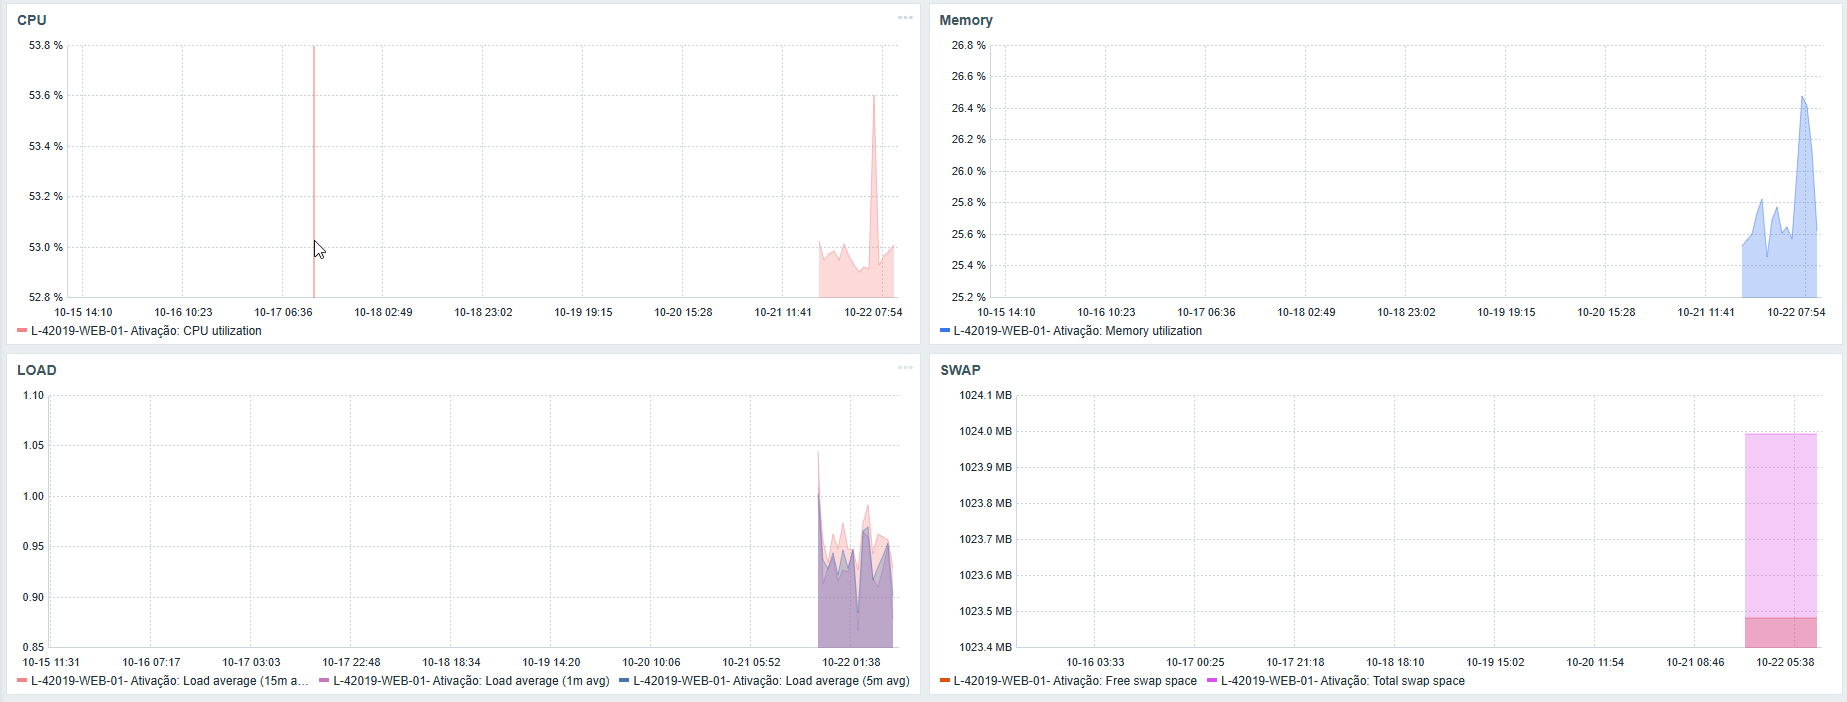This screenshot has width=1847, height=702.
Task: Click the orange Free swap space color marker
Action: [x=945, y=681]
